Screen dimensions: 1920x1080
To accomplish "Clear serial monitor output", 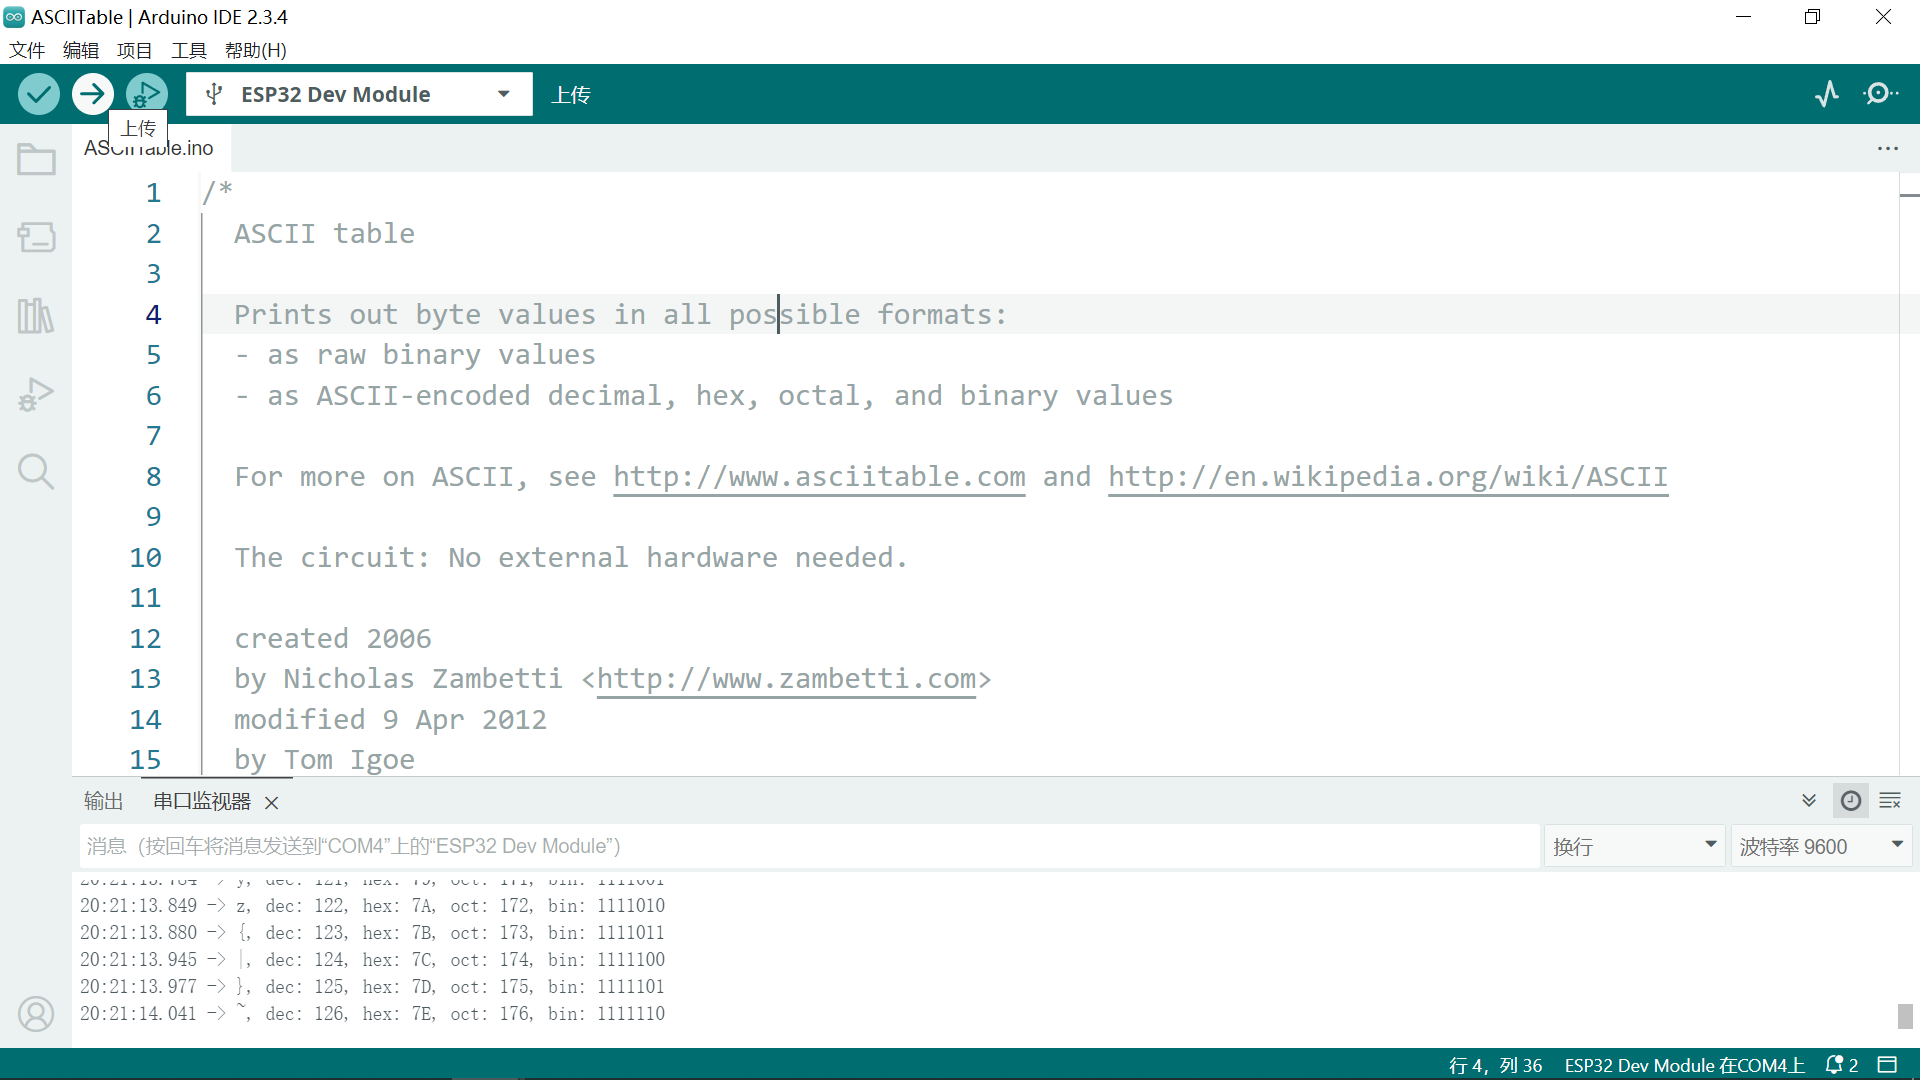I will tap(1890, 801).
